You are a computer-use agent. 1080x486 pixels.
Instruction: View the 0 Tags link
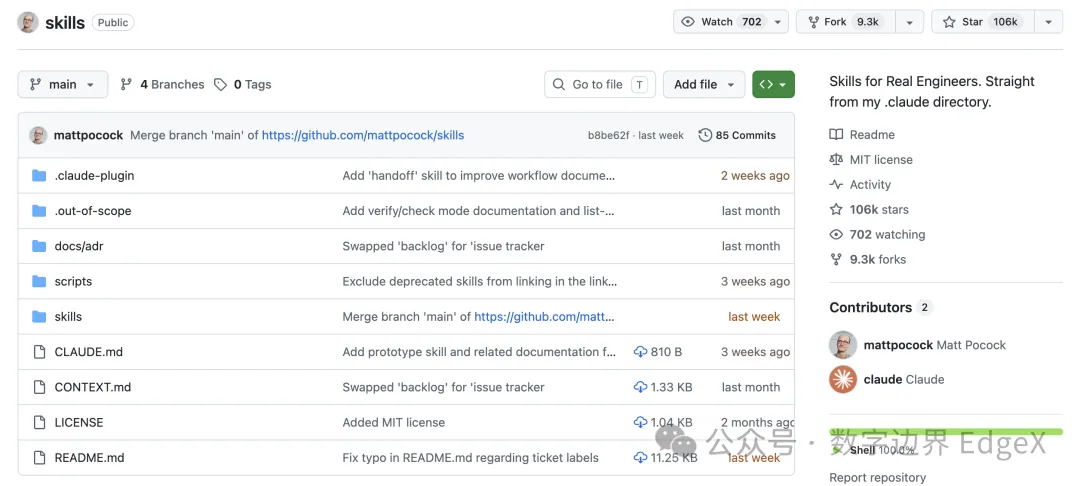(x=242, y=84)
